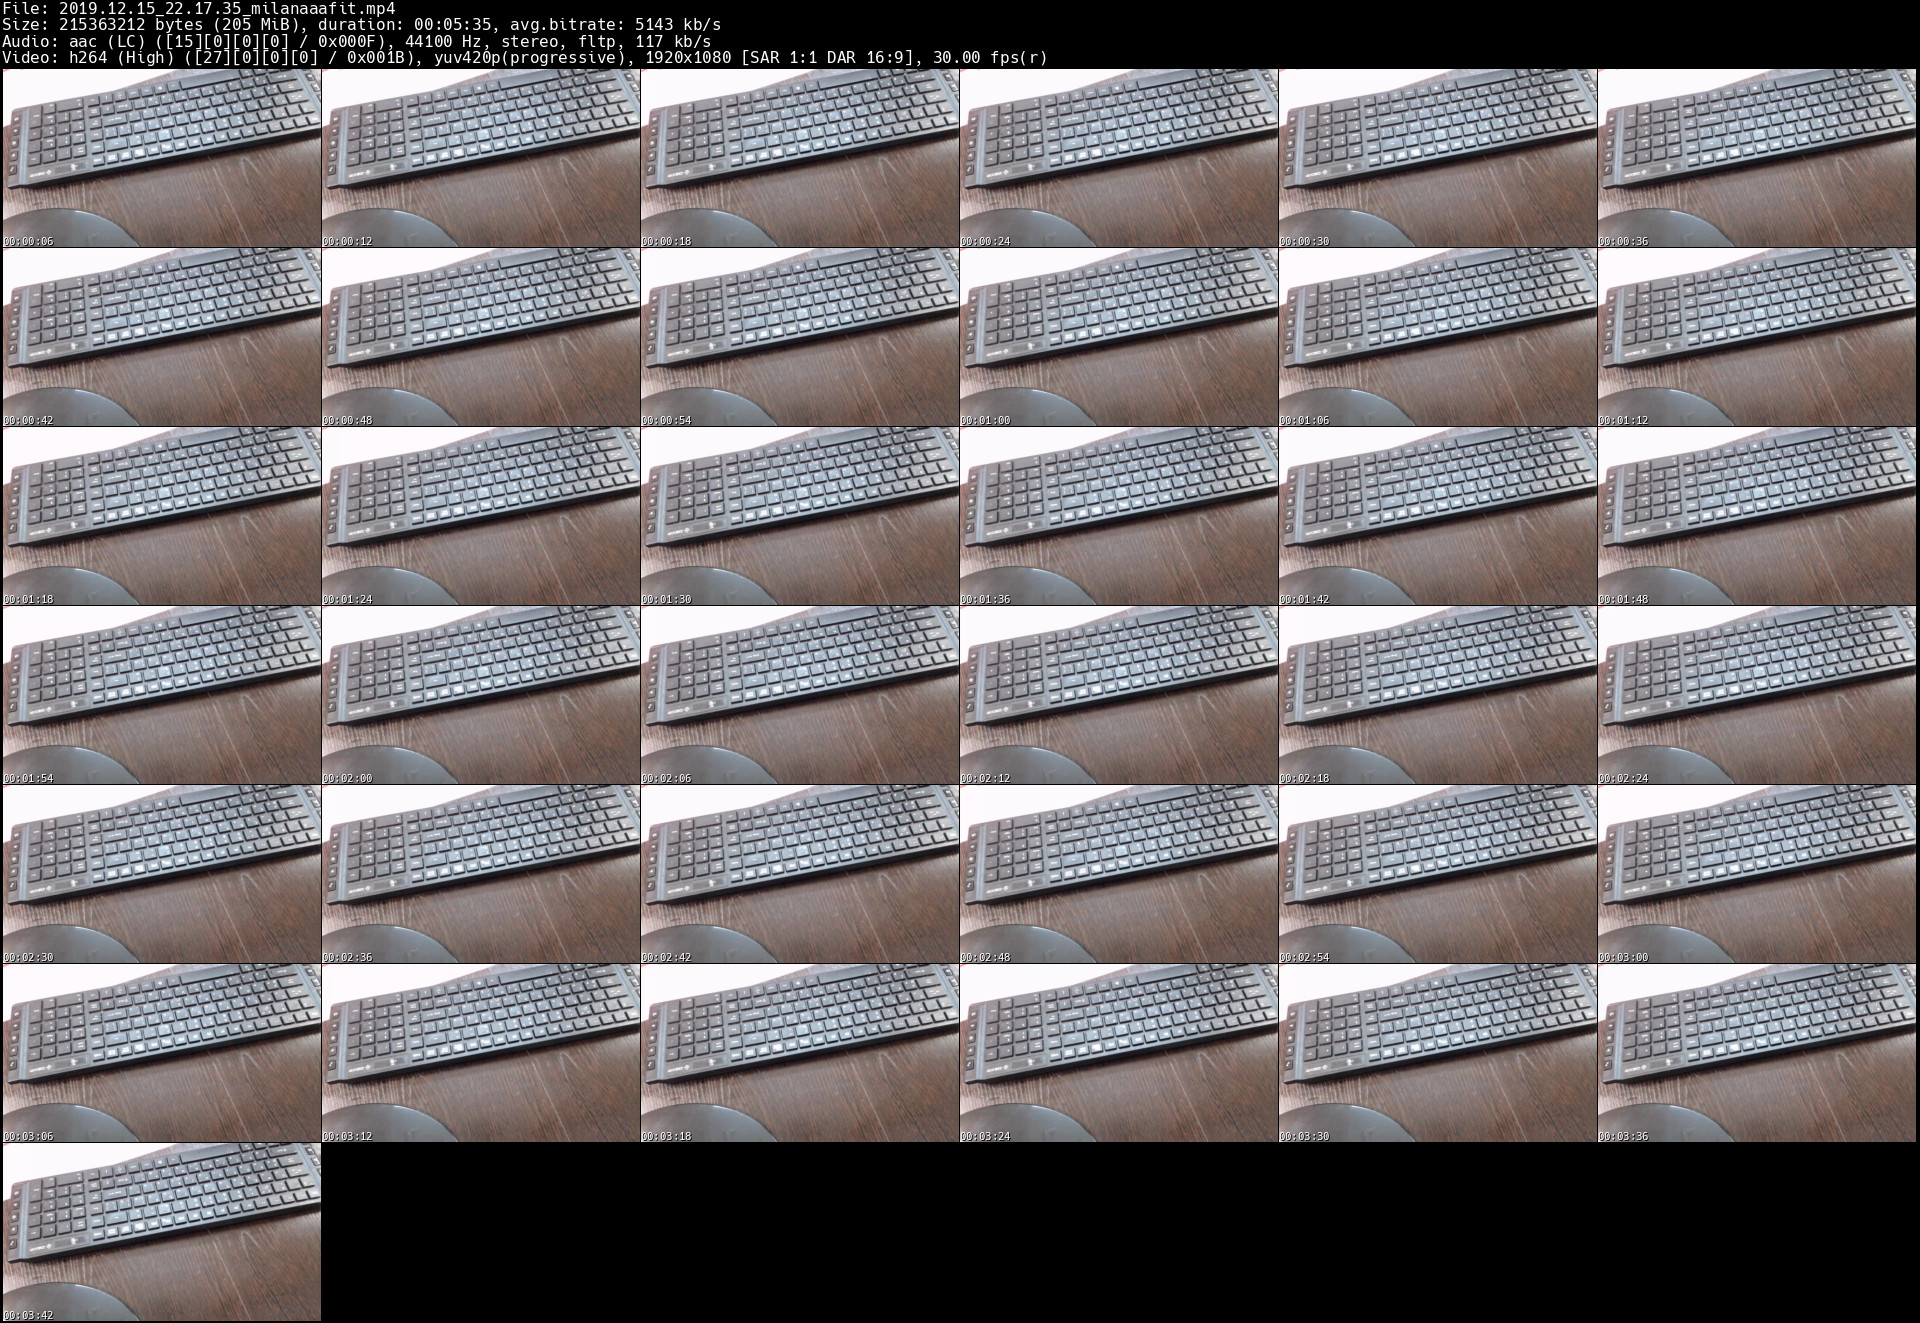Screen dimensions: 1920x1323
Task: Click the Audio line reading aac (LC)
Action: 357,41
